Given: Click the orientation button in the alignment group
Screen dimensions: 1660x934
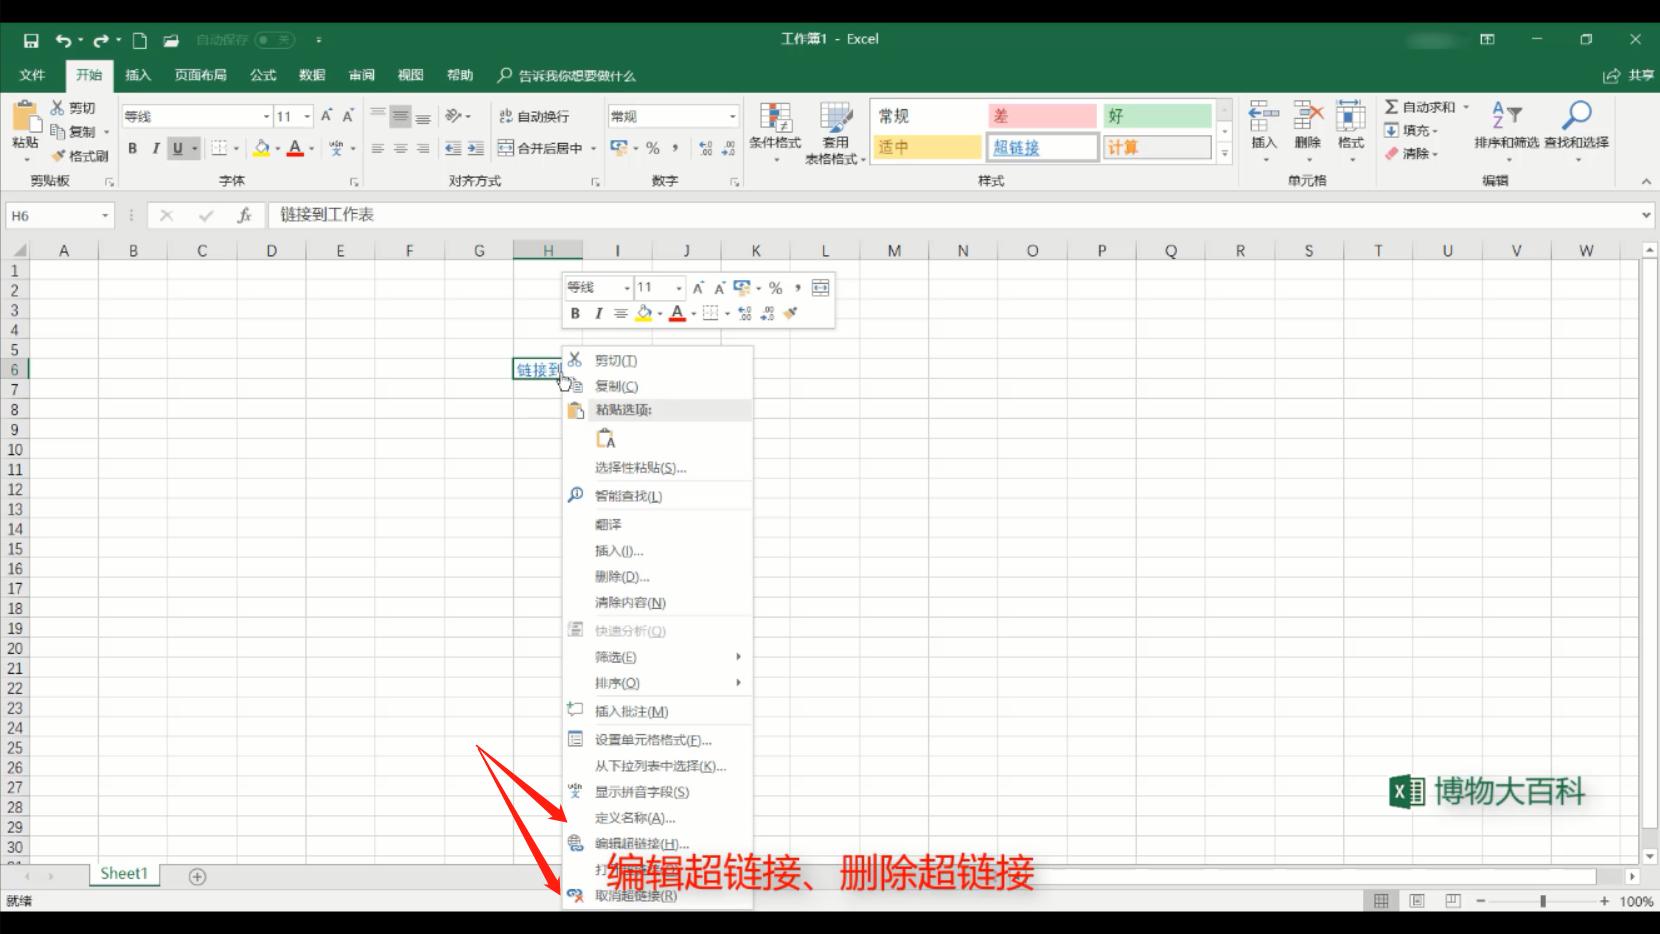Looking at the screenshot, I should click(456, 116).
